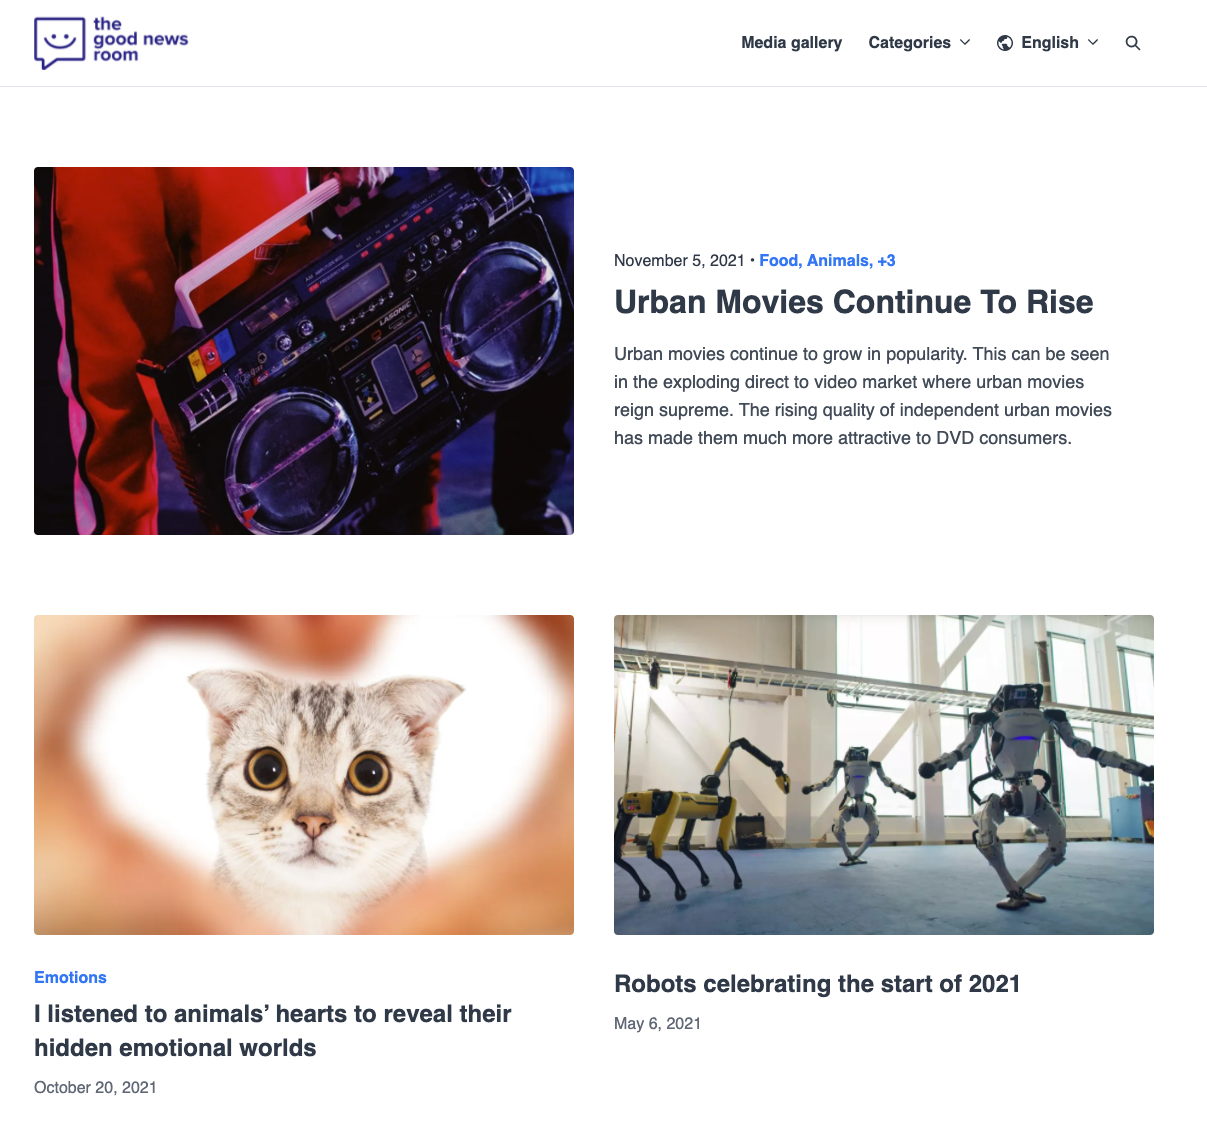Open Robots celebrating the start of 2021
The height and width of the screenshot is (1125, 1207).
click(817, 984)
